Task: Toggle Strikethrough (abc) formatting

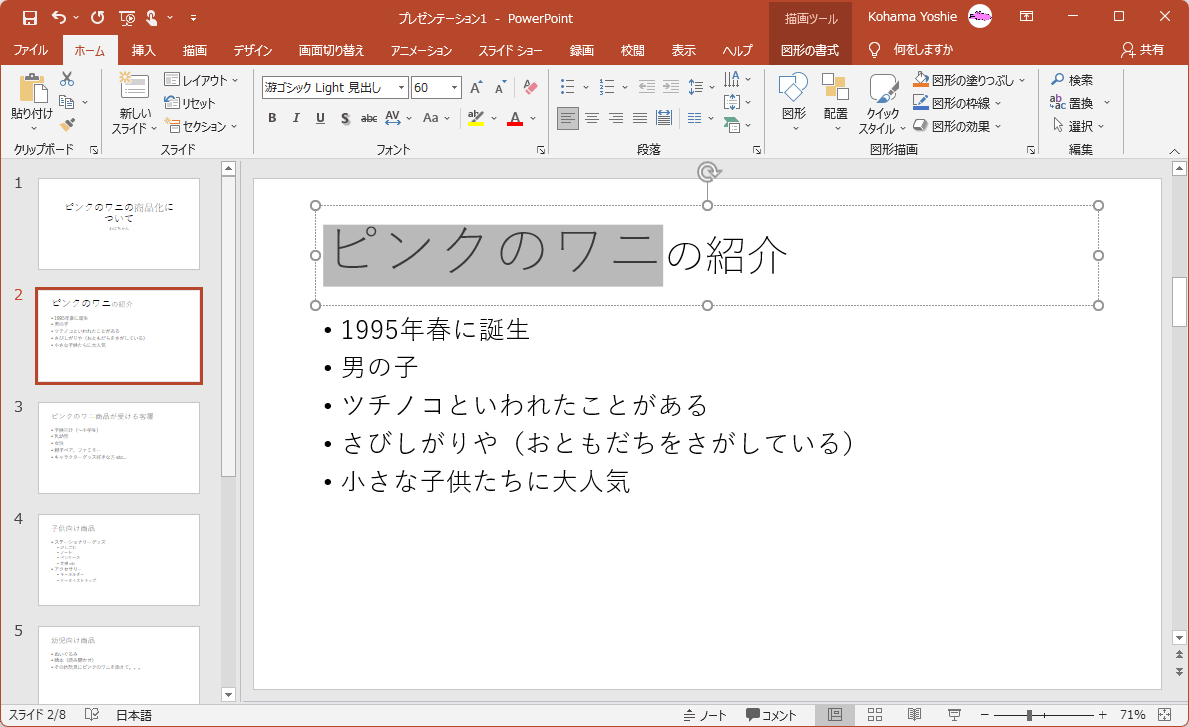Action: point(369,118)
